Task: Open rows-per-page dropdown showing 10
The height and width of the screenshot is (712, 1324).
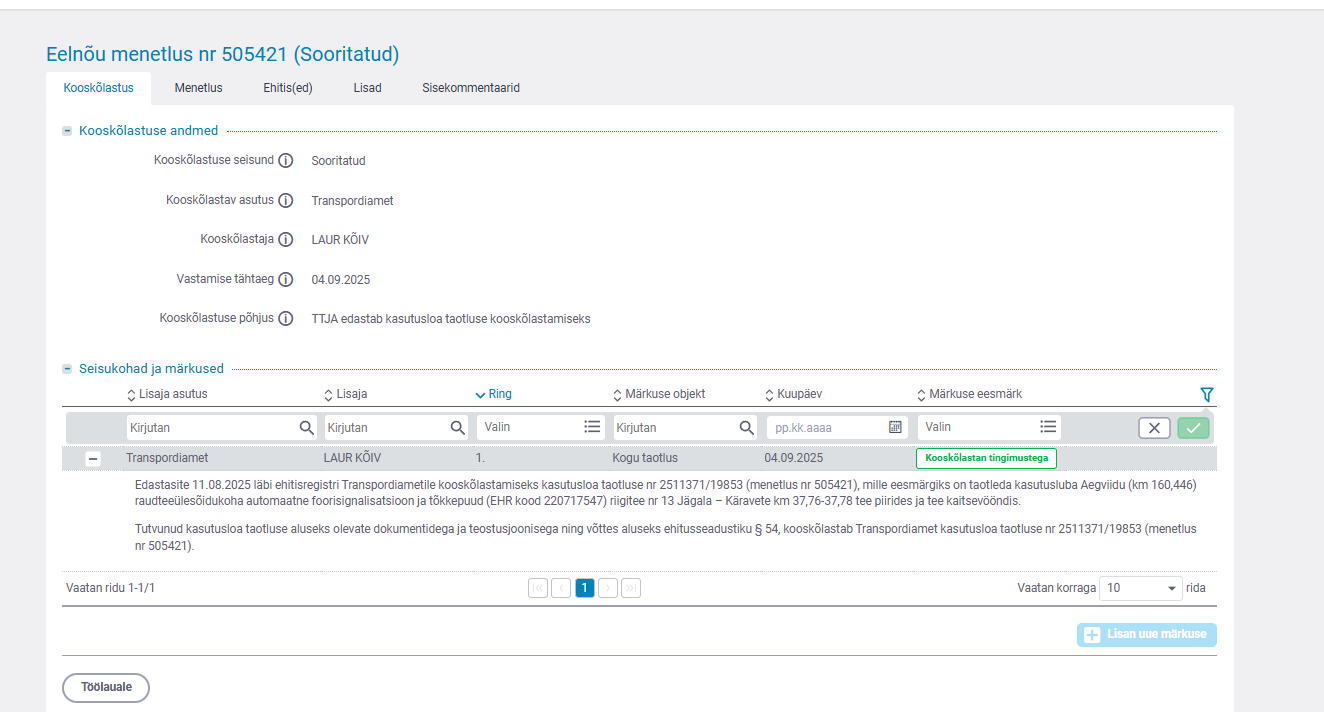Action: coord(1140,588)
